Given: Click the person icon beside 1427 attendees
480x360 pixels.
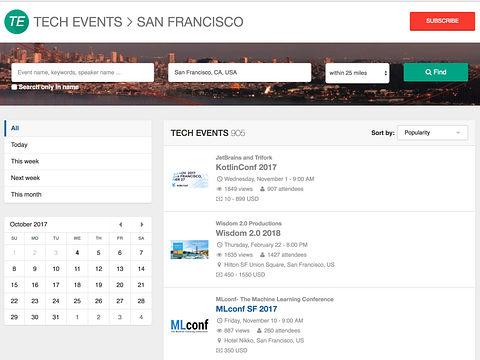Looking at the screenshot, I should click(x=263, y=255).
